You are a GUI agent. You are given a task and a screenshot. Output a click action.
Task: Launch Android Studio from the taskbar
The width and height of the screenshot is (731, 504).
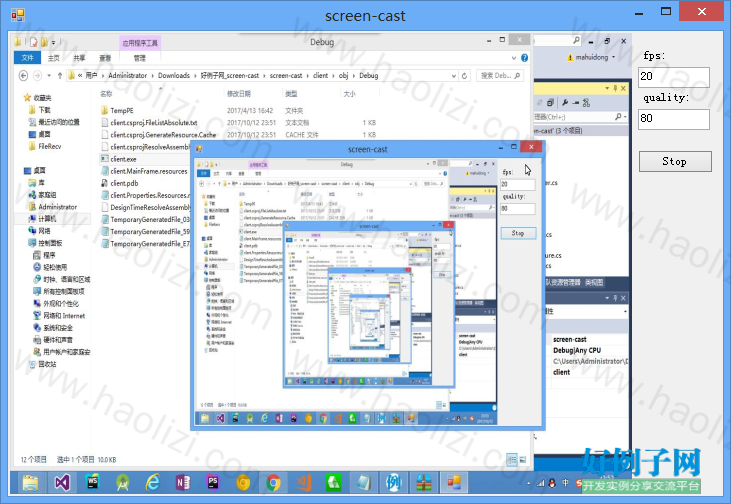pyautogui.click(x=123, y=483)
